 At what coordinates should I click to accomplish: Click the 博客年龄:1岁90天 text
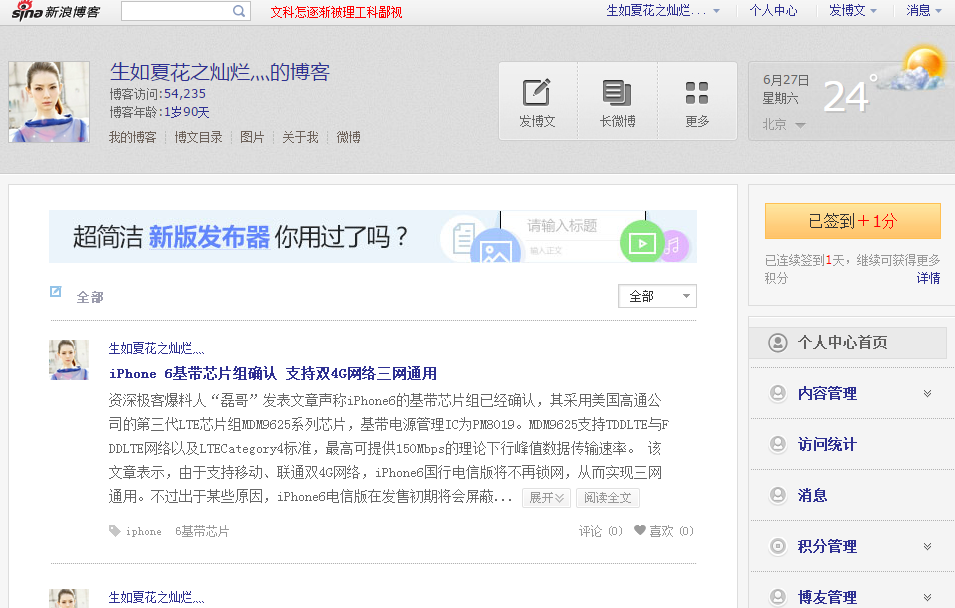point(160,112)
